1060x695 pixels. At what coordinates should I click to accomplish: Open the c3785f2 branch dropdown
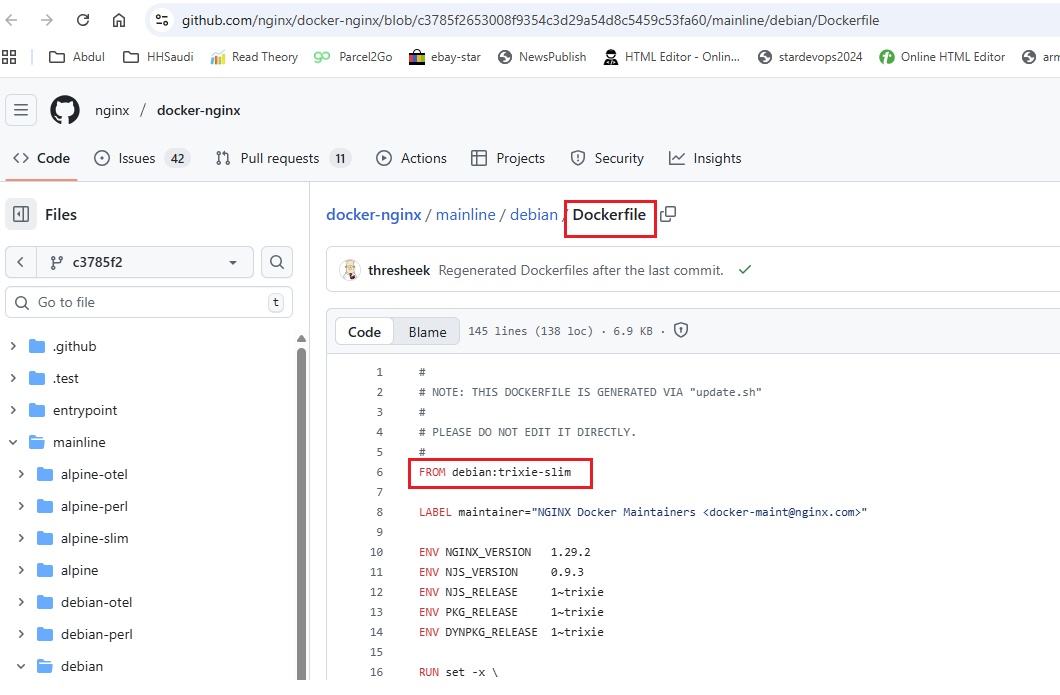tap(144, 262)
